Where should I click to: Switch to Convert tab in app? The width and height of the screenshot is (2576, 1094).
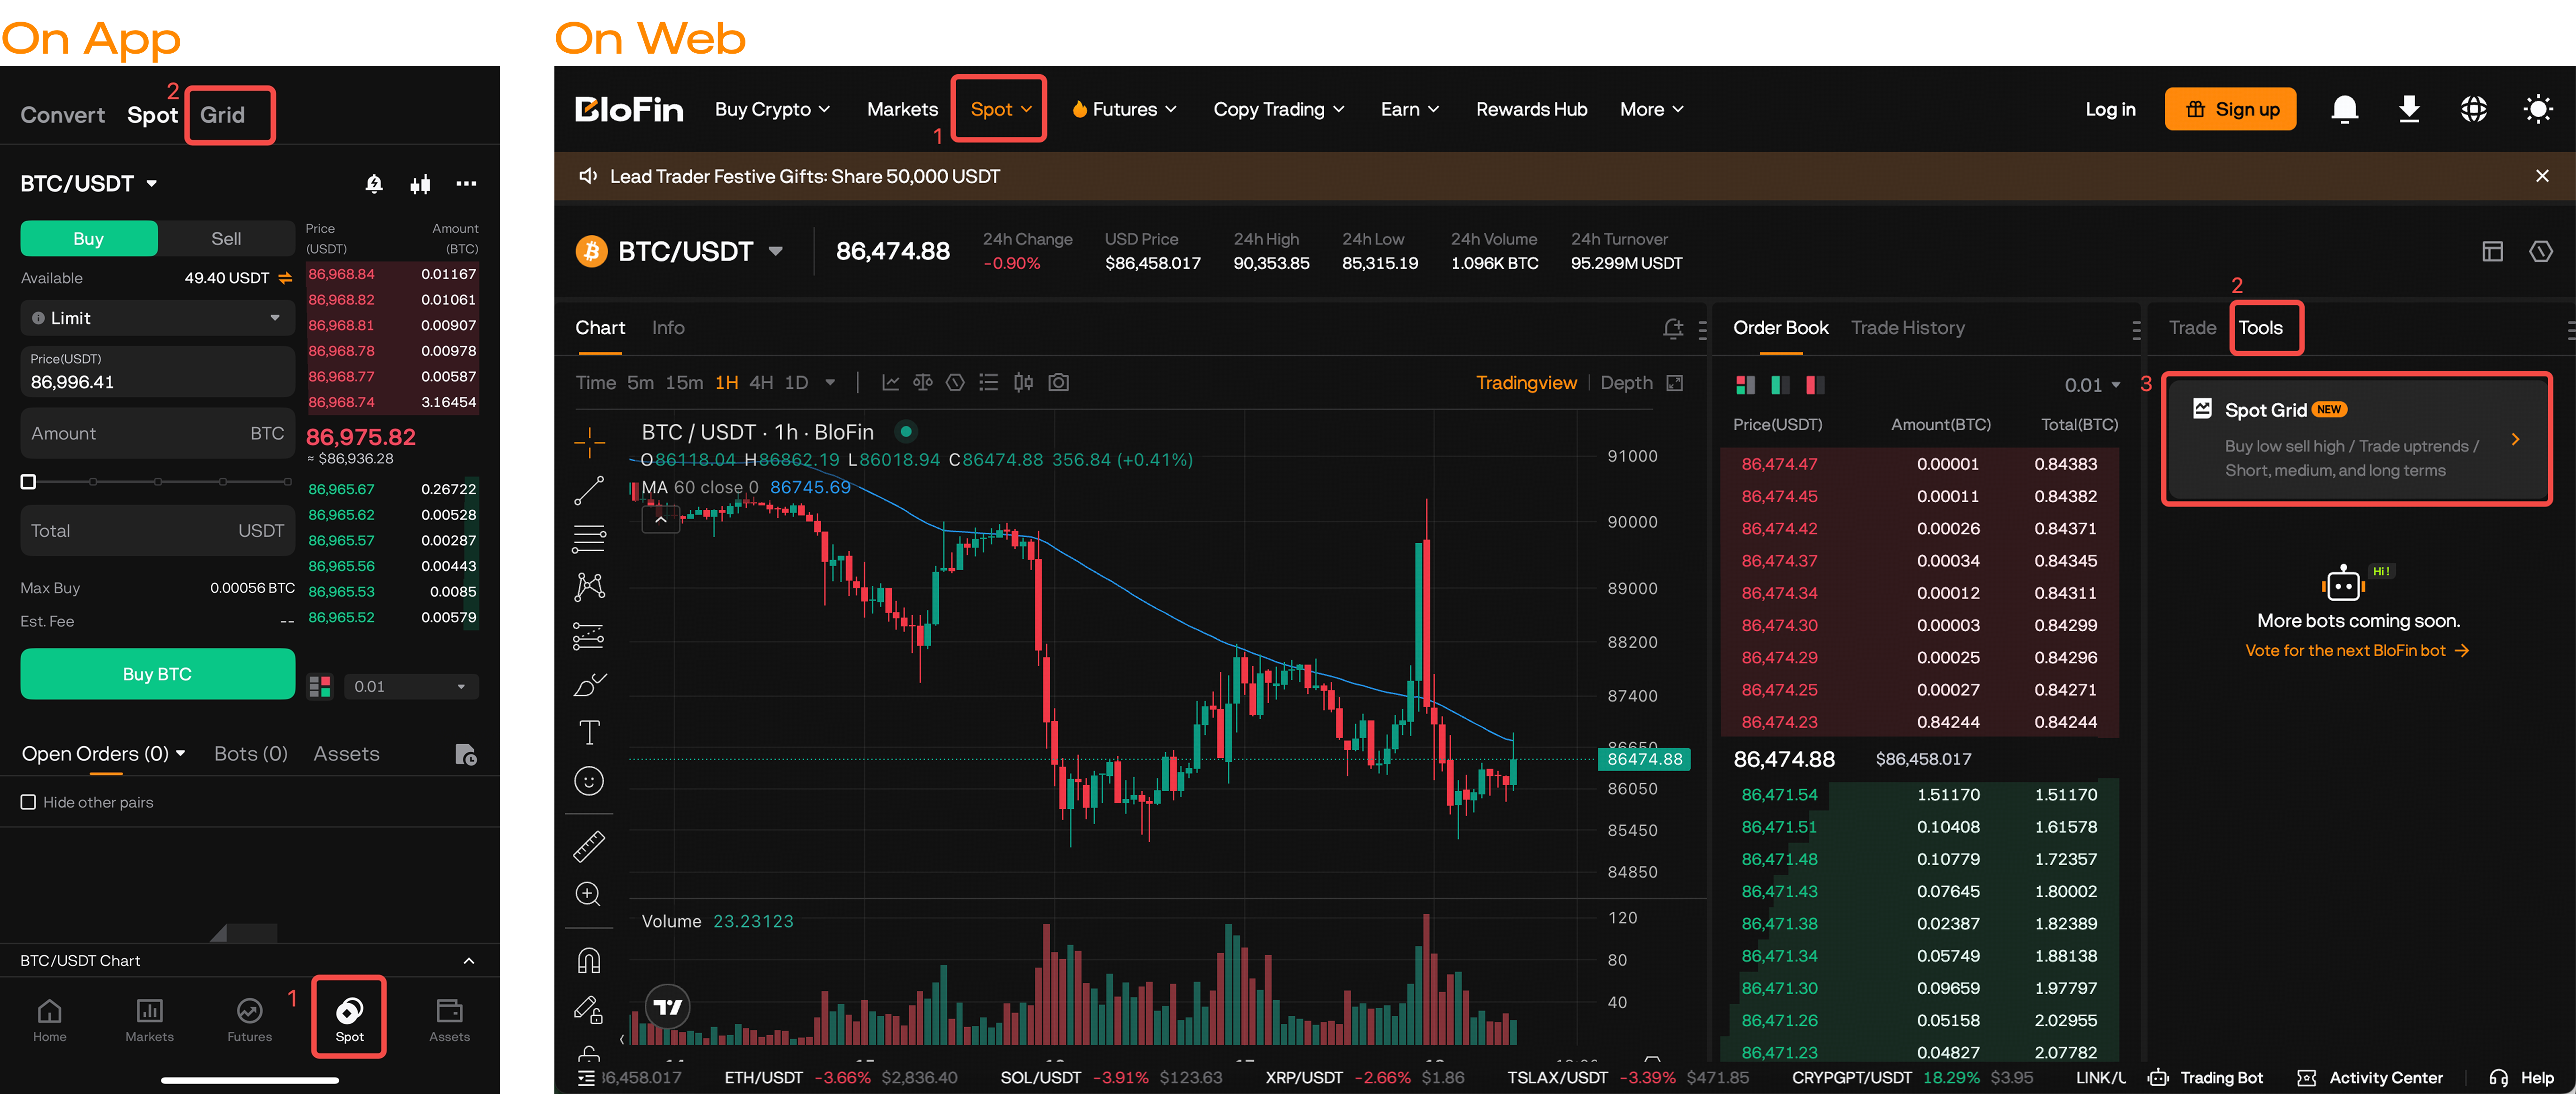click(x=63, y=115)
